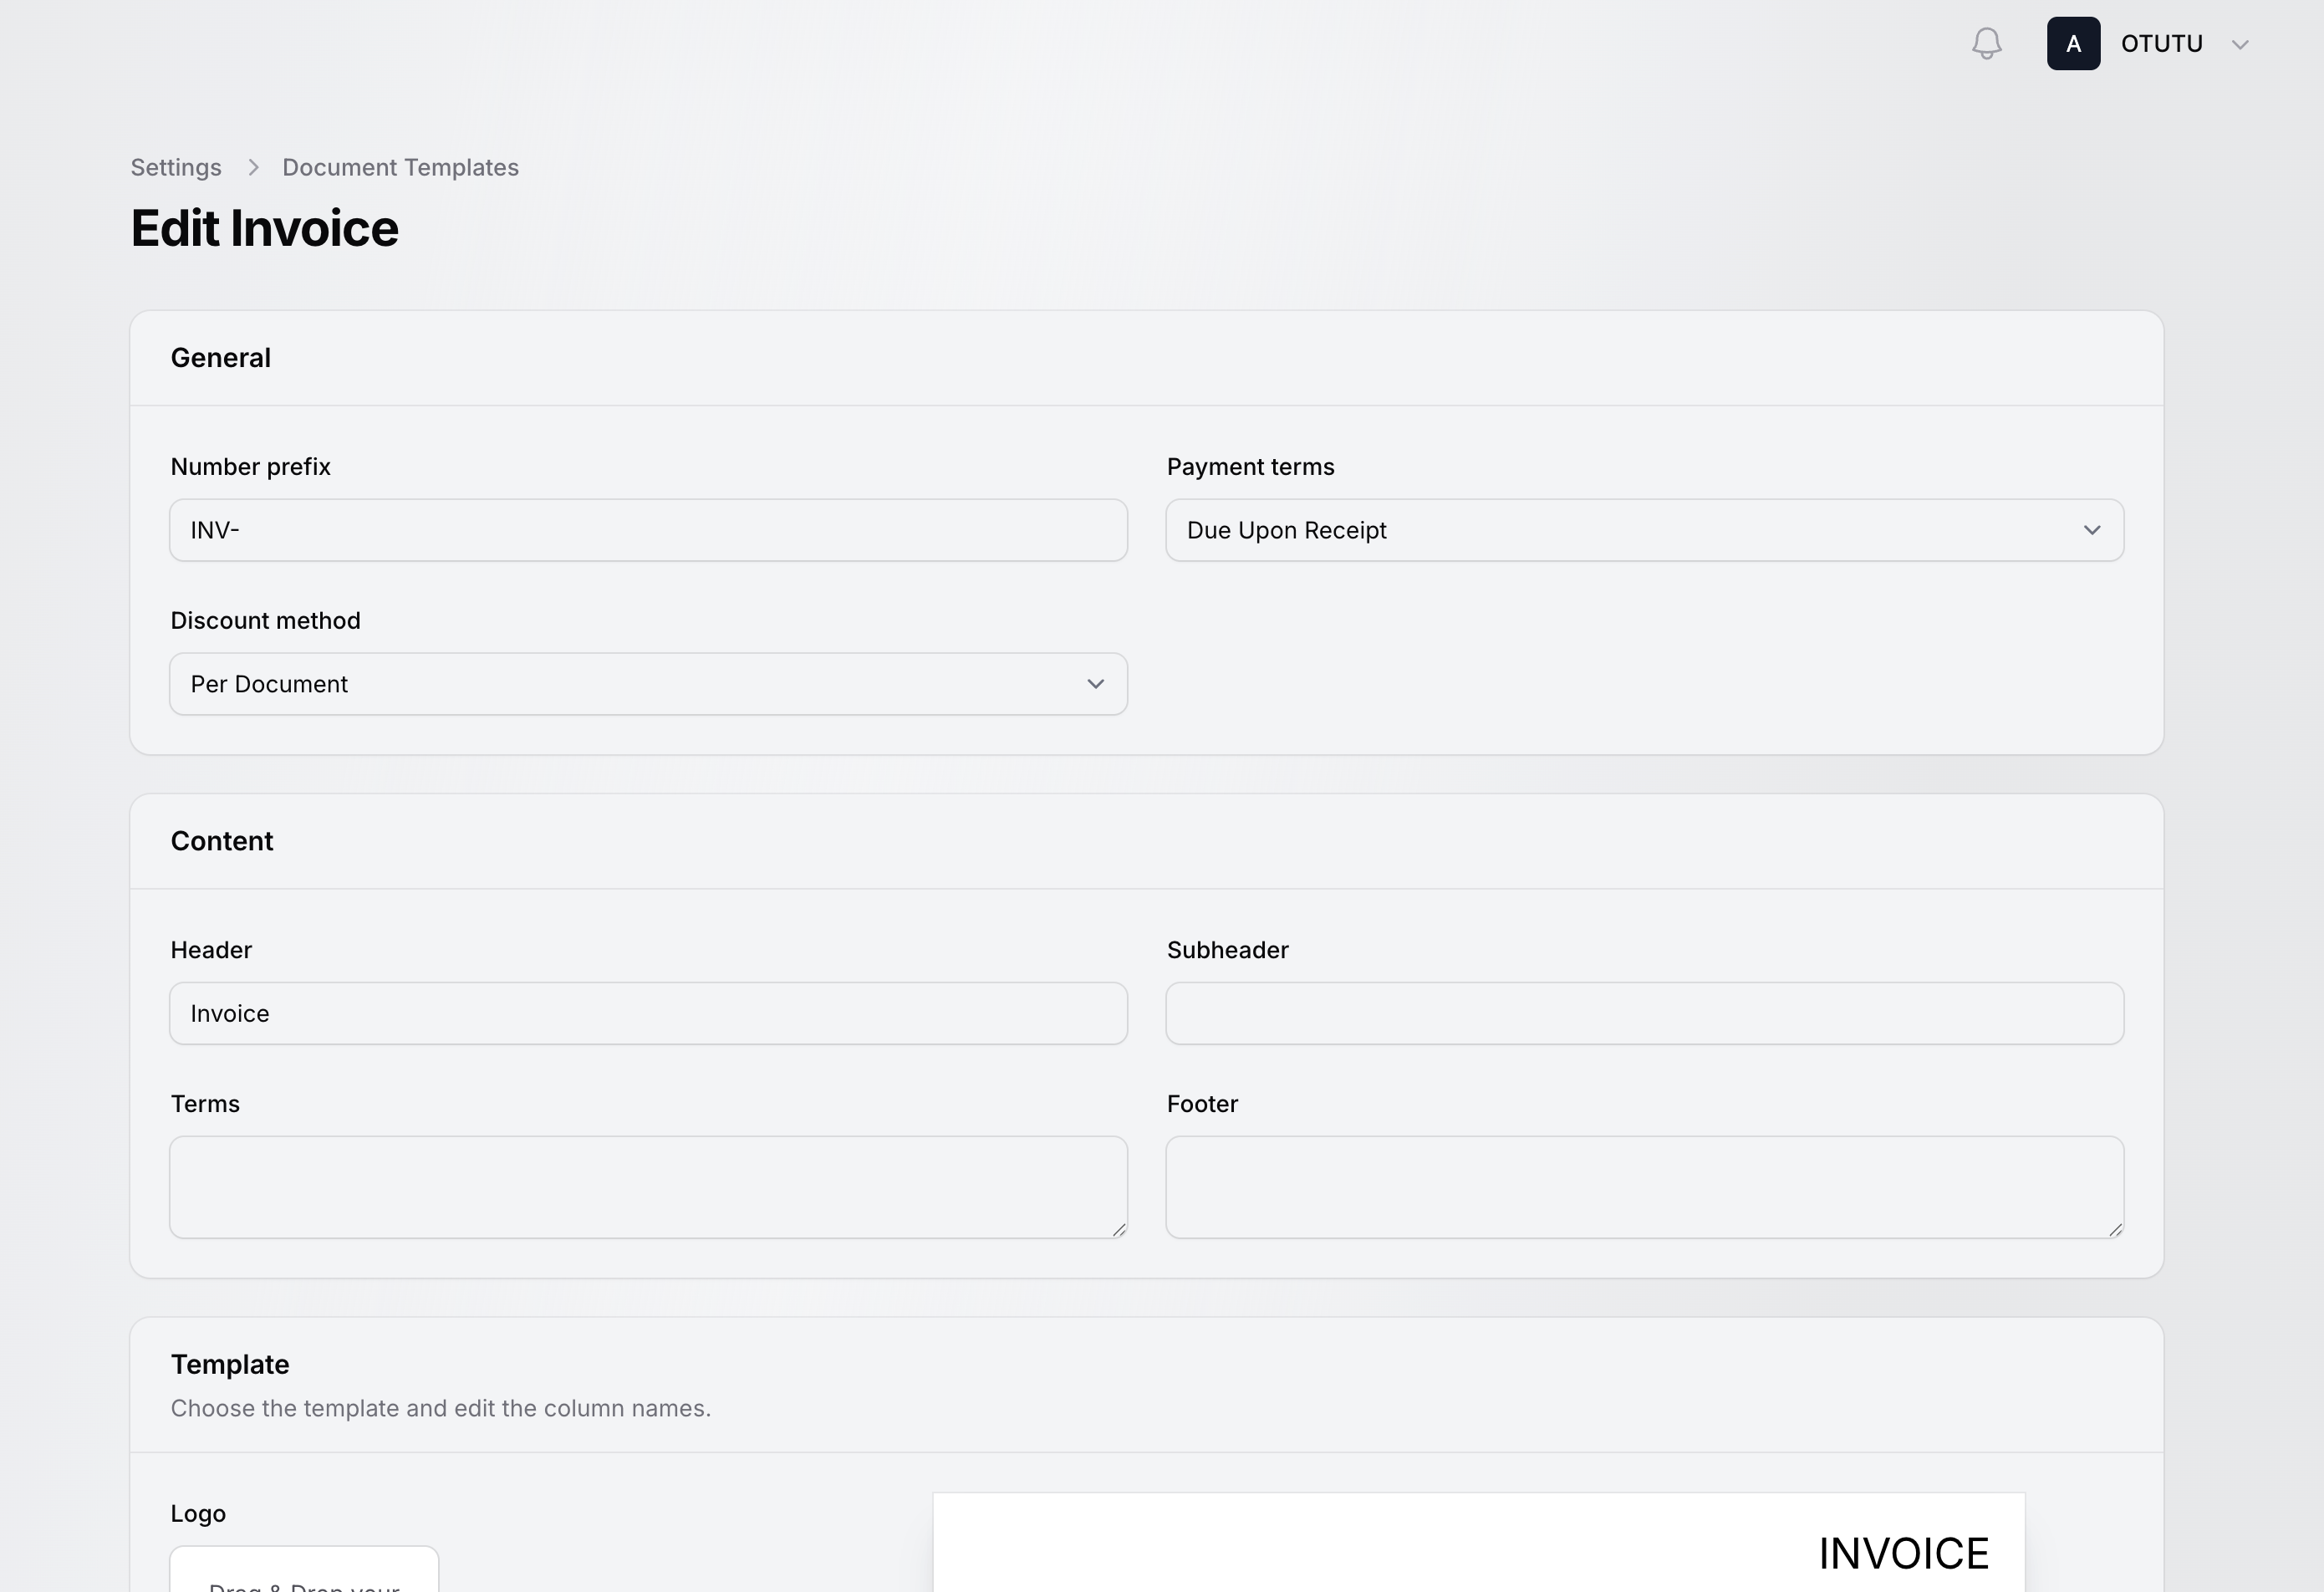This screenshot has height=1592, width=2324.
Task: Grab the Terms textarea resize handle
Action: pos(1119,1230)
